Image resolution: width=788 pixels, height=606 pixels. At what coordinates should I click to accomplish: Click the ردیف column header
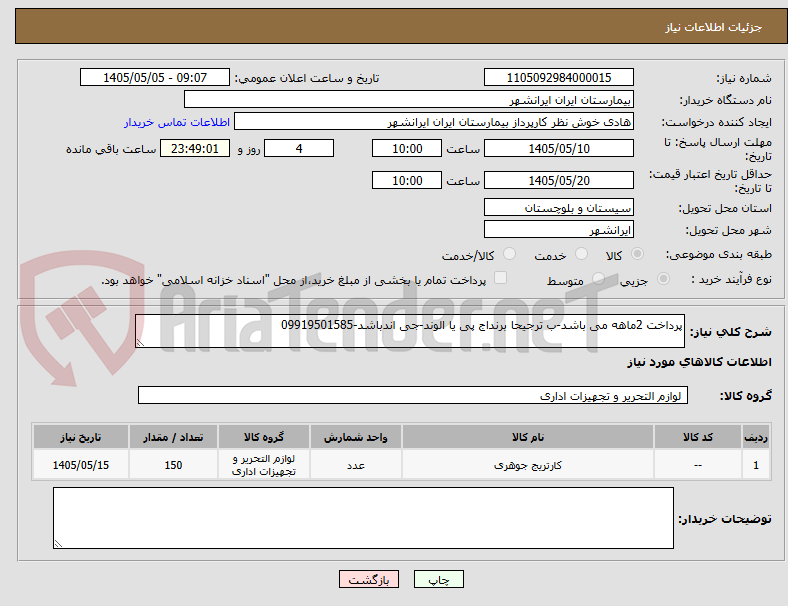coord(755,437)
